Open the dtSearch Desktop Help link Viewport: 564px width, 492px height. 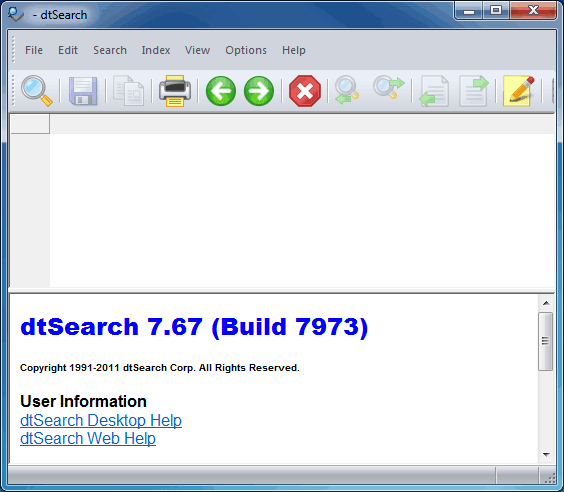click(x=101, y=420)
